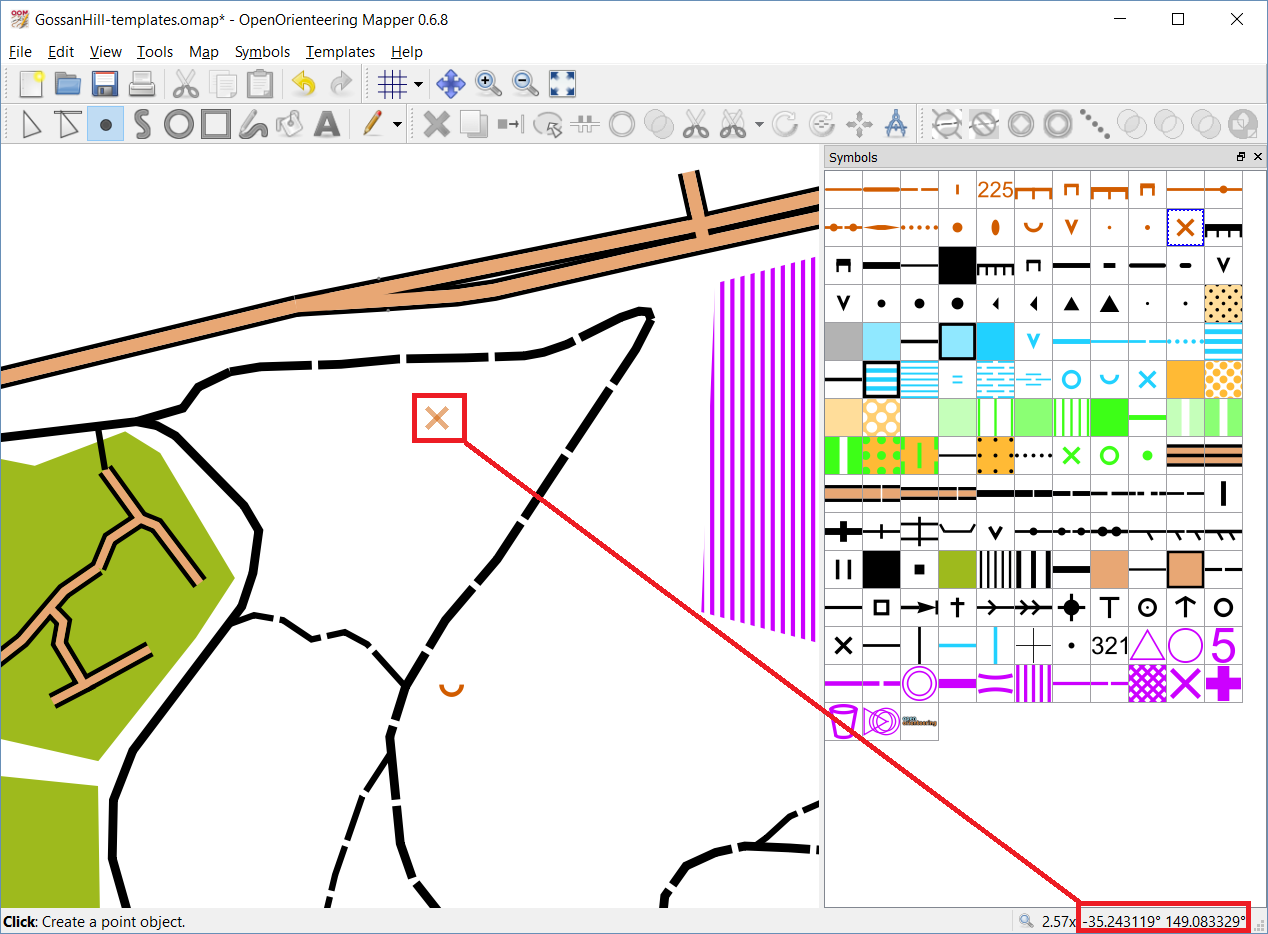Select the Draw free-handedly tool

pyautogui.click(x=252, y=124)
